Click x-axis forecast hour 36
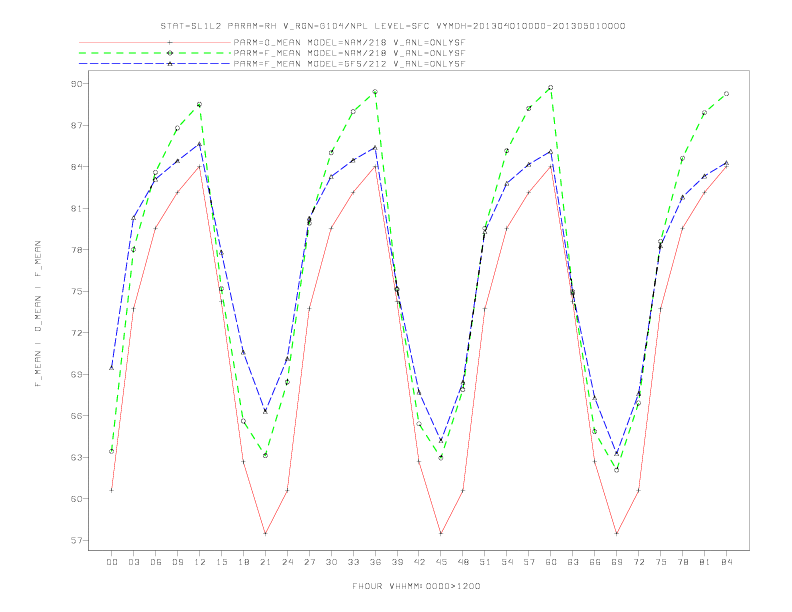Screen dimensions: 792x612 click(x=375, y=562)
